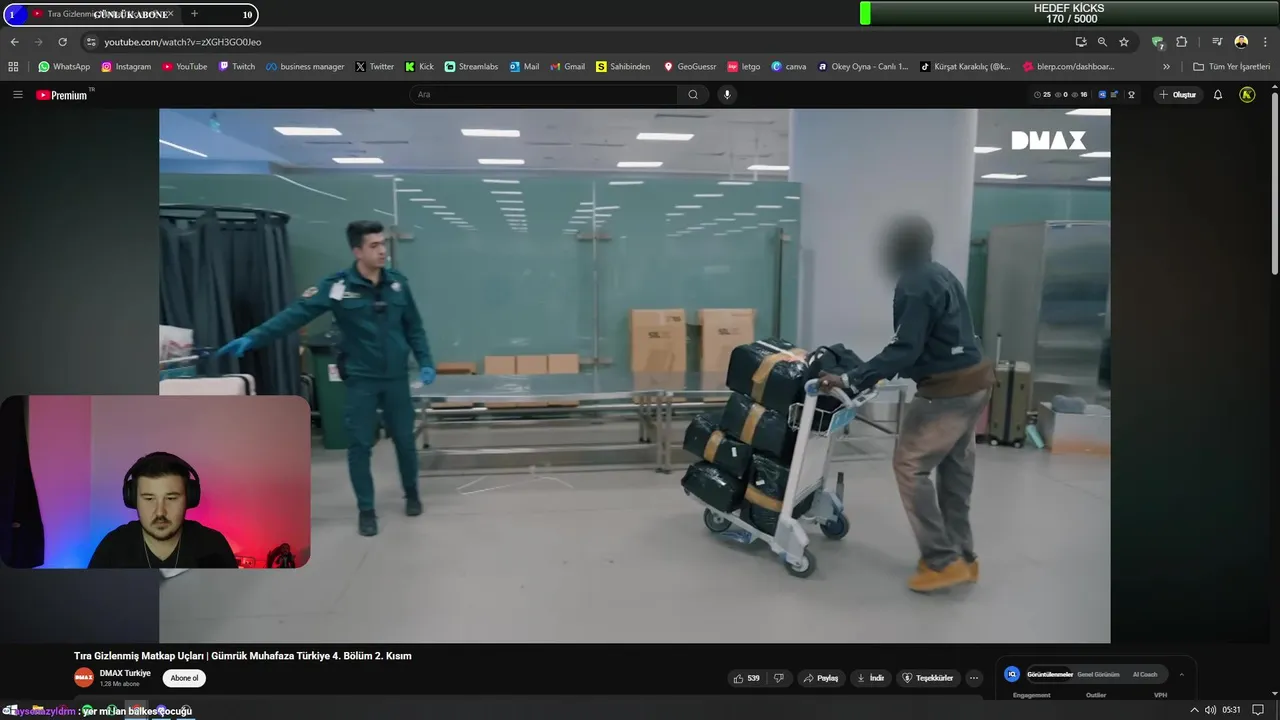The width and height of the screenshot is (1280, 720).
Task: Click the video title Tıra Gizlenmiş Matkap Uçları
Action: tap(243, 656)
